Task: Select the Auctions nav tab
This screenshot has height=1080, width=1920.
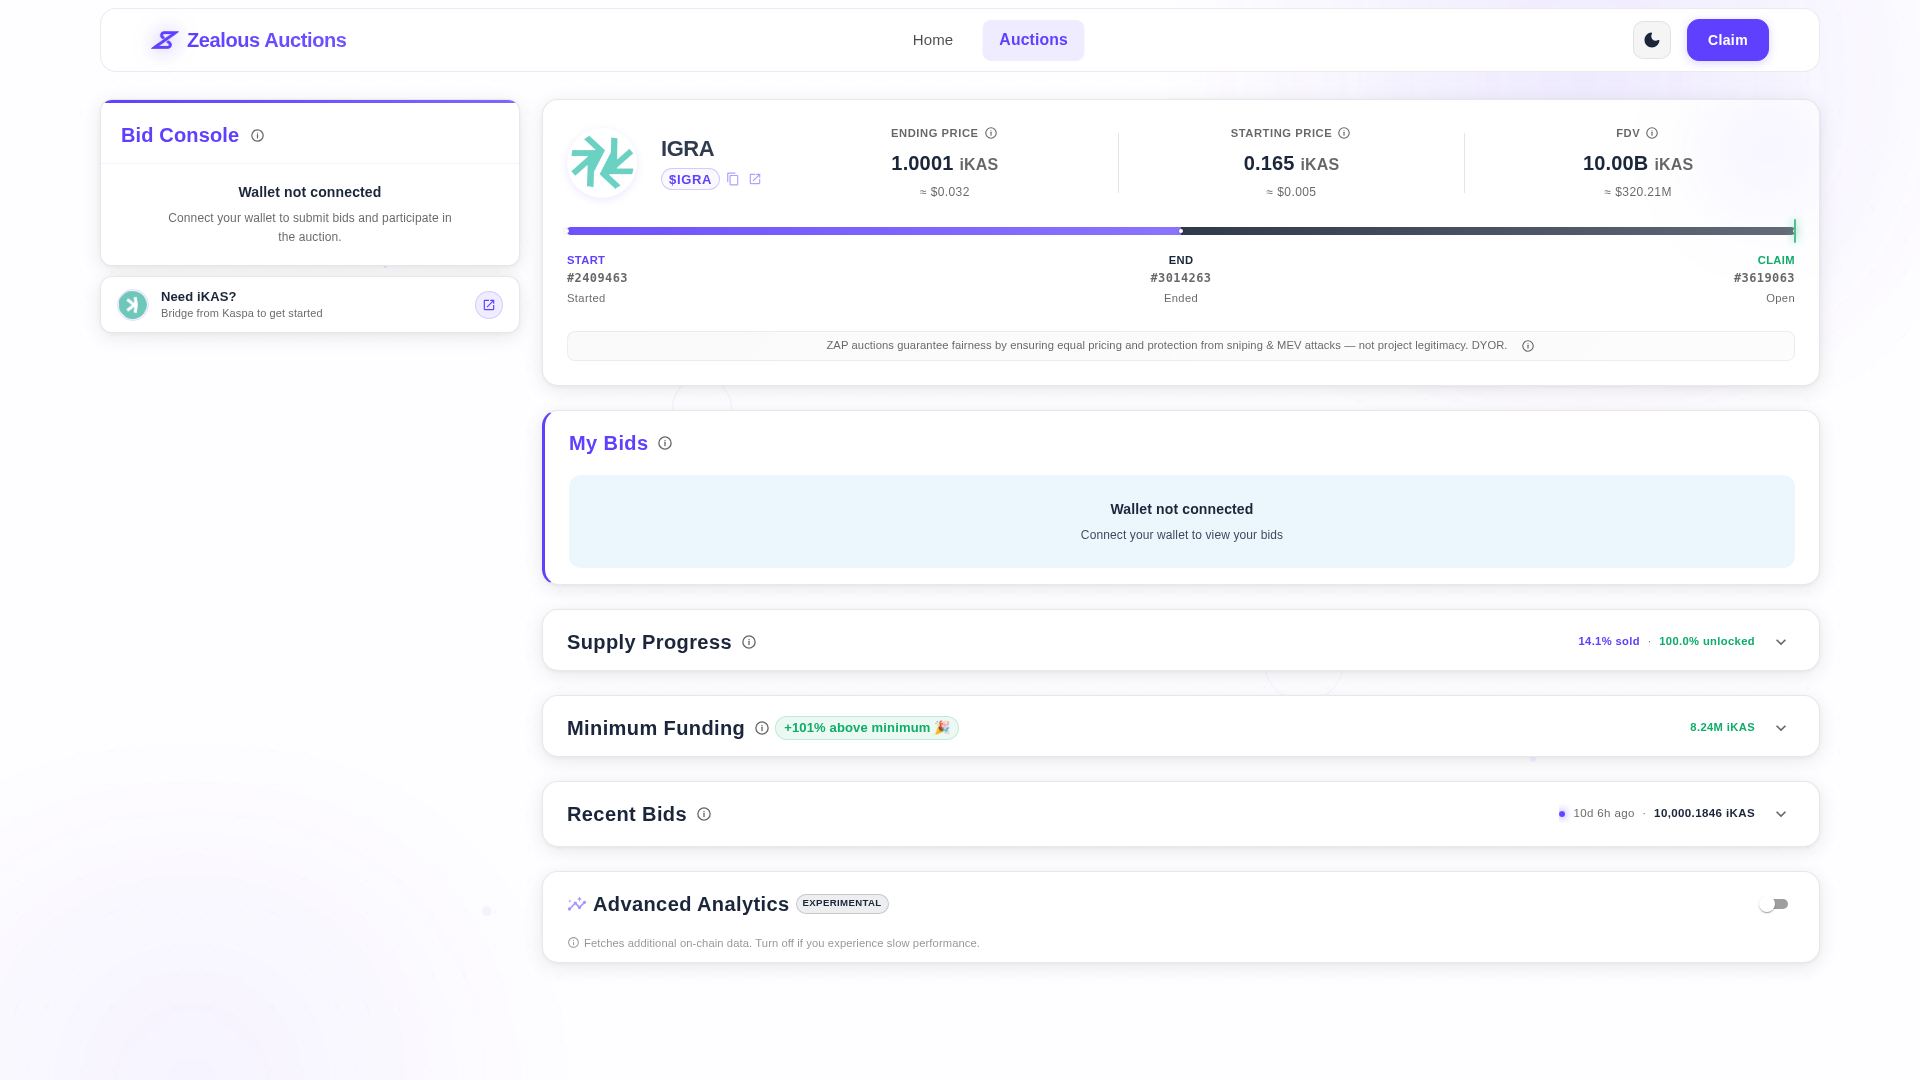Action: click(x=1033, y=40)
